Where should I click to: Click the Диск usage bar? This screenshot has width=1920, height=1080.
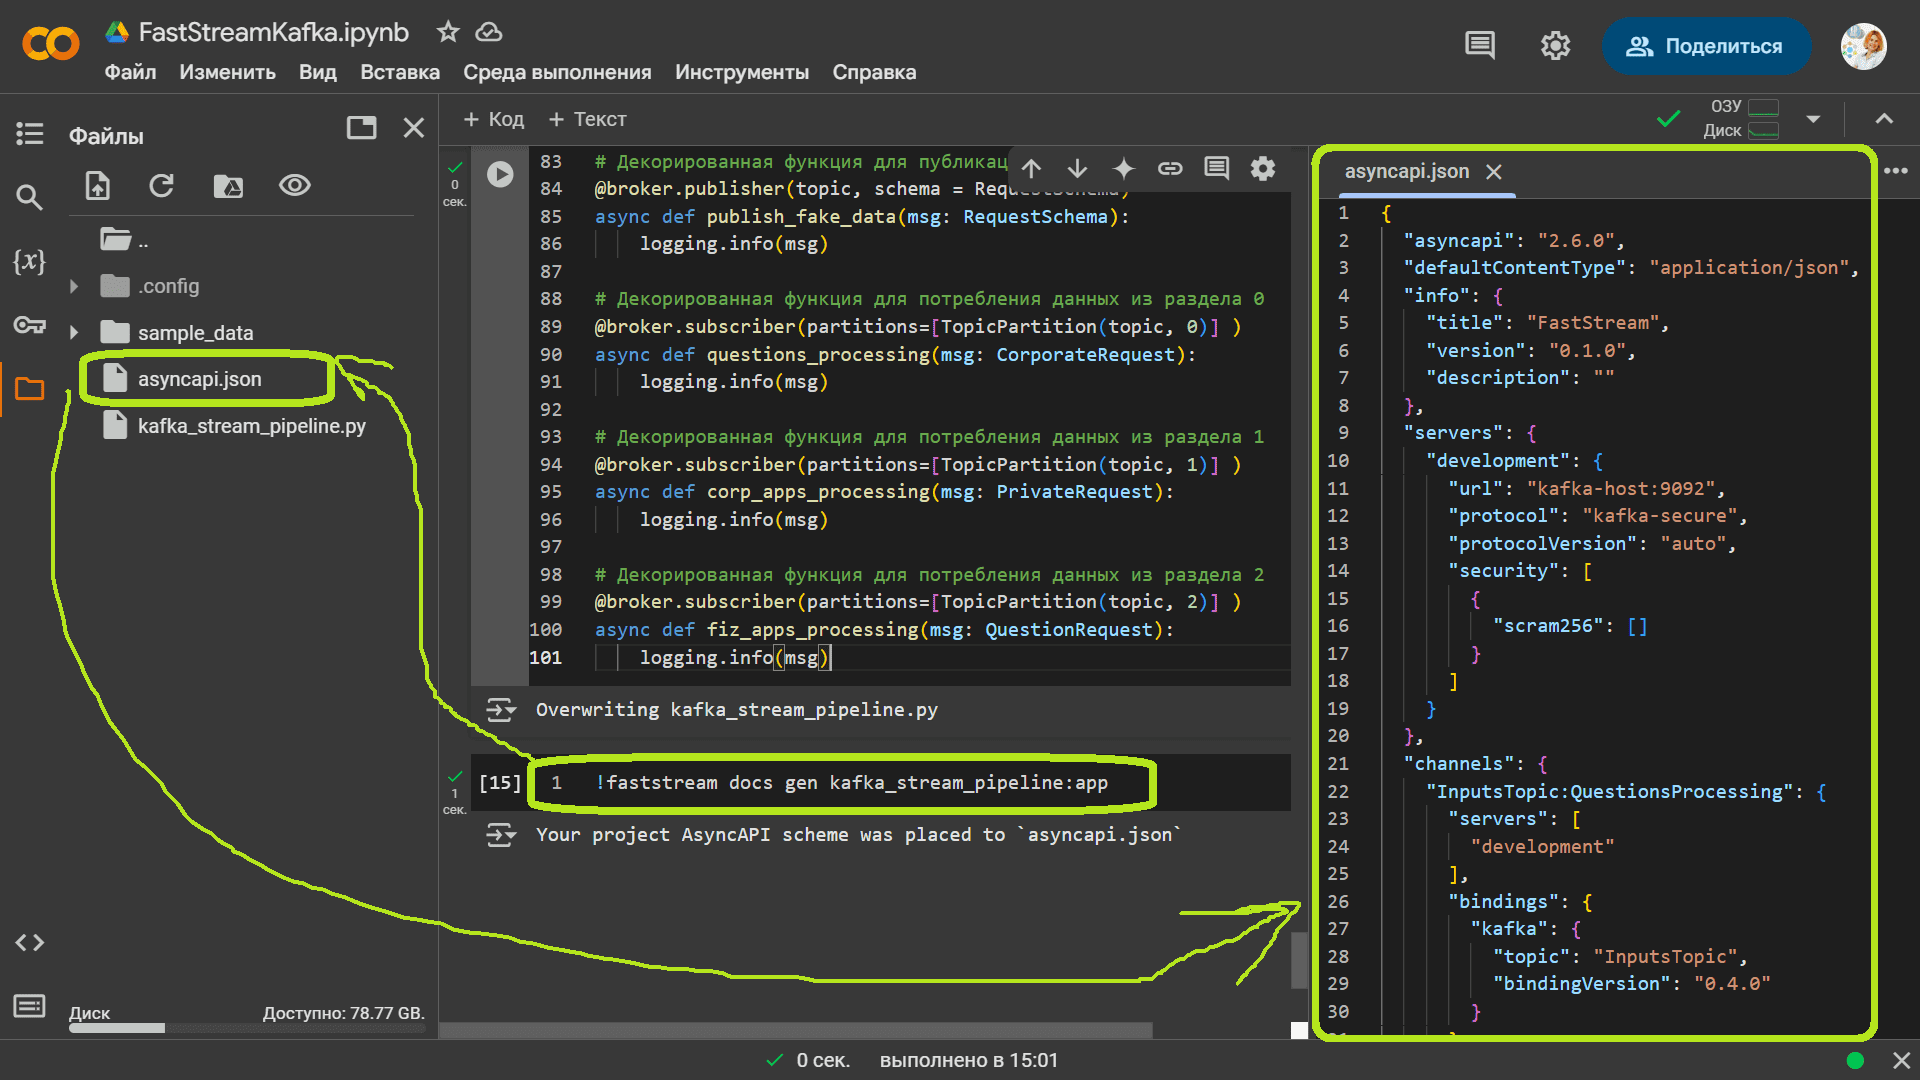coord(247,1028)
